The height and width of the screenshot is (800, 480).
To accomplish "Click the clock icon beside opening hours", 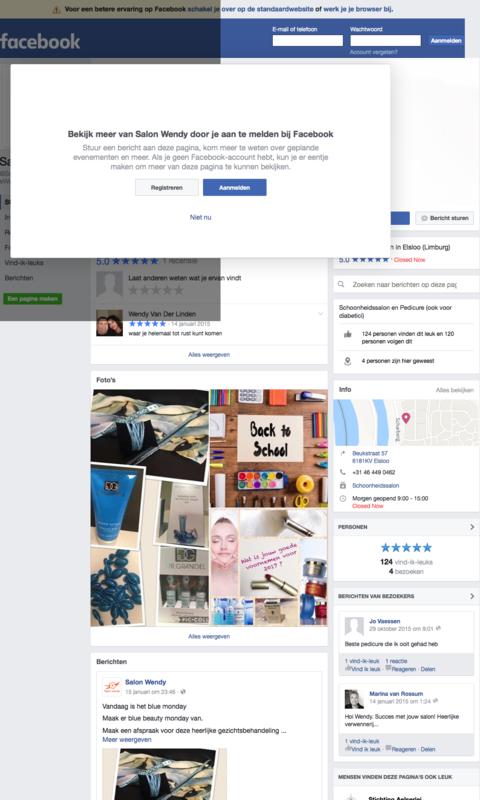I will click(343, 498).
